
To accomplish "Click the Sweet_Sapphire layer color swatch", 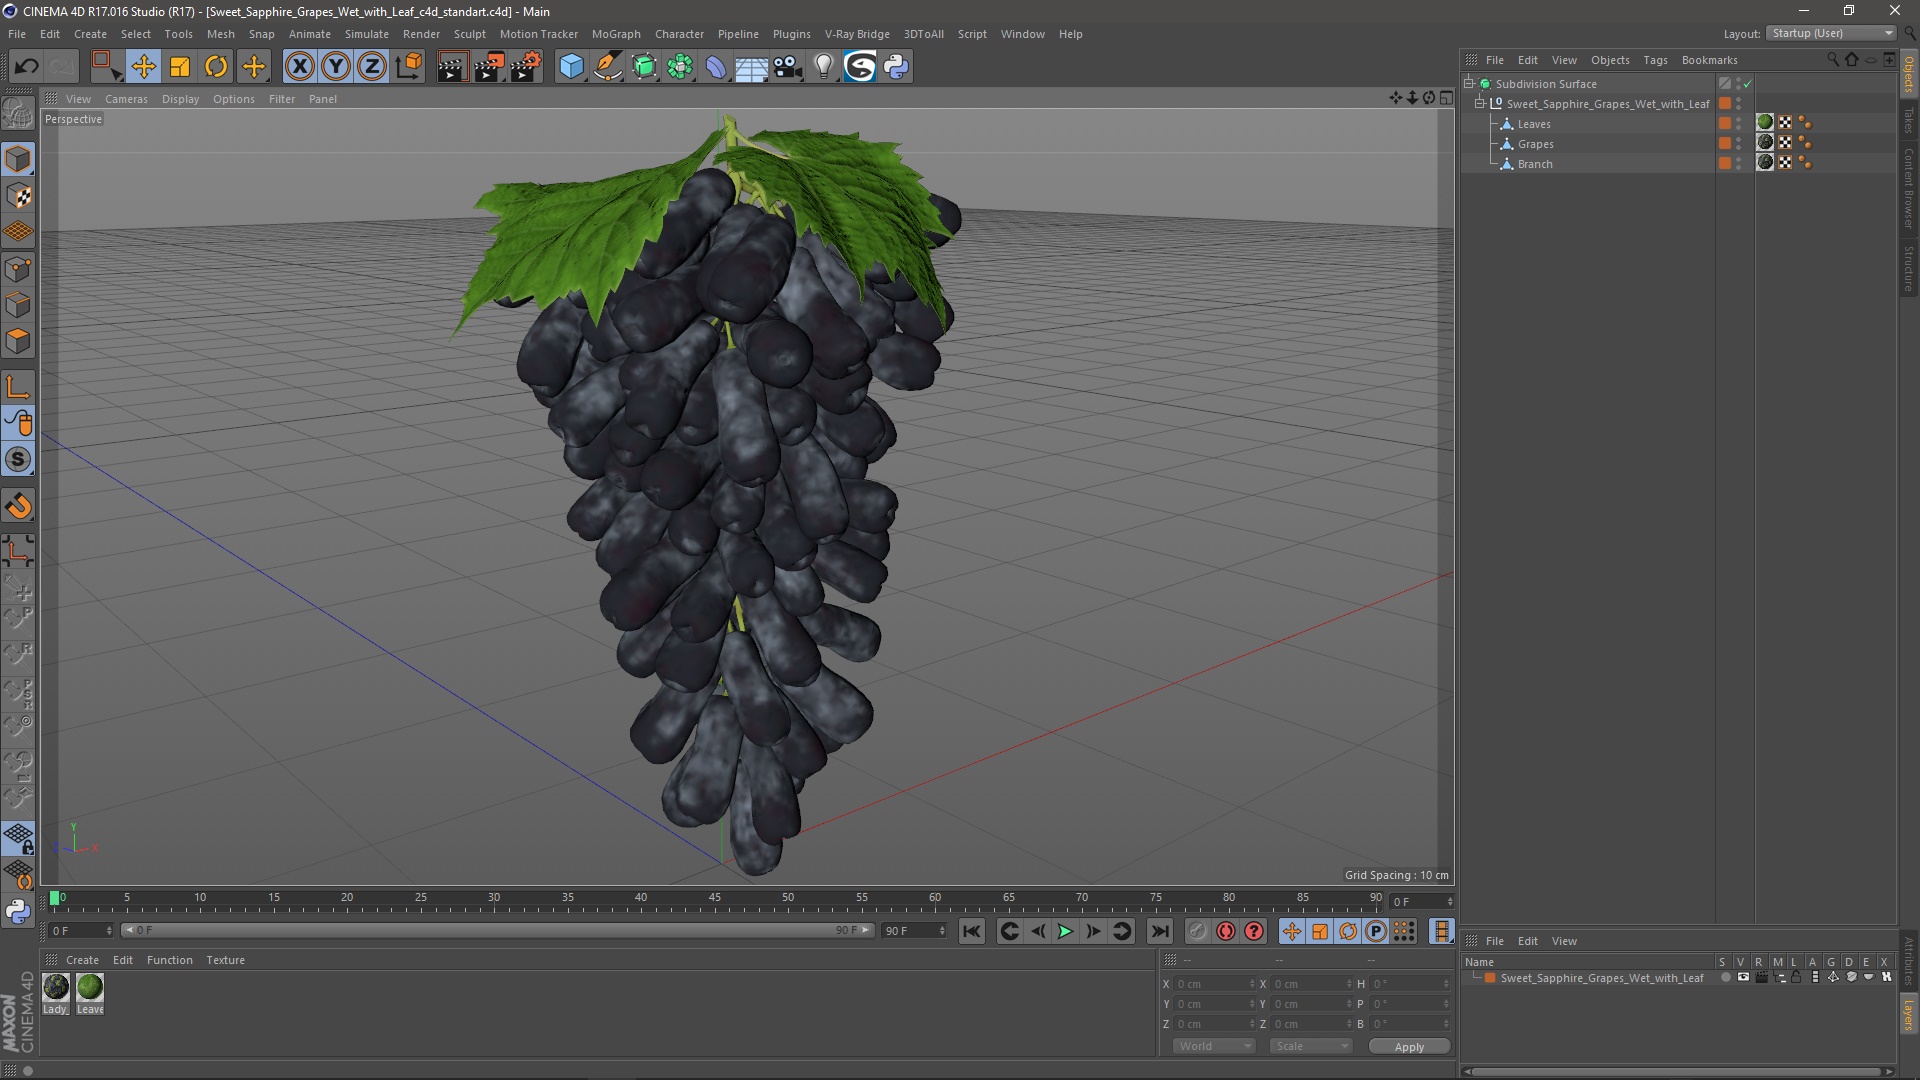I will coord(1490,978).
